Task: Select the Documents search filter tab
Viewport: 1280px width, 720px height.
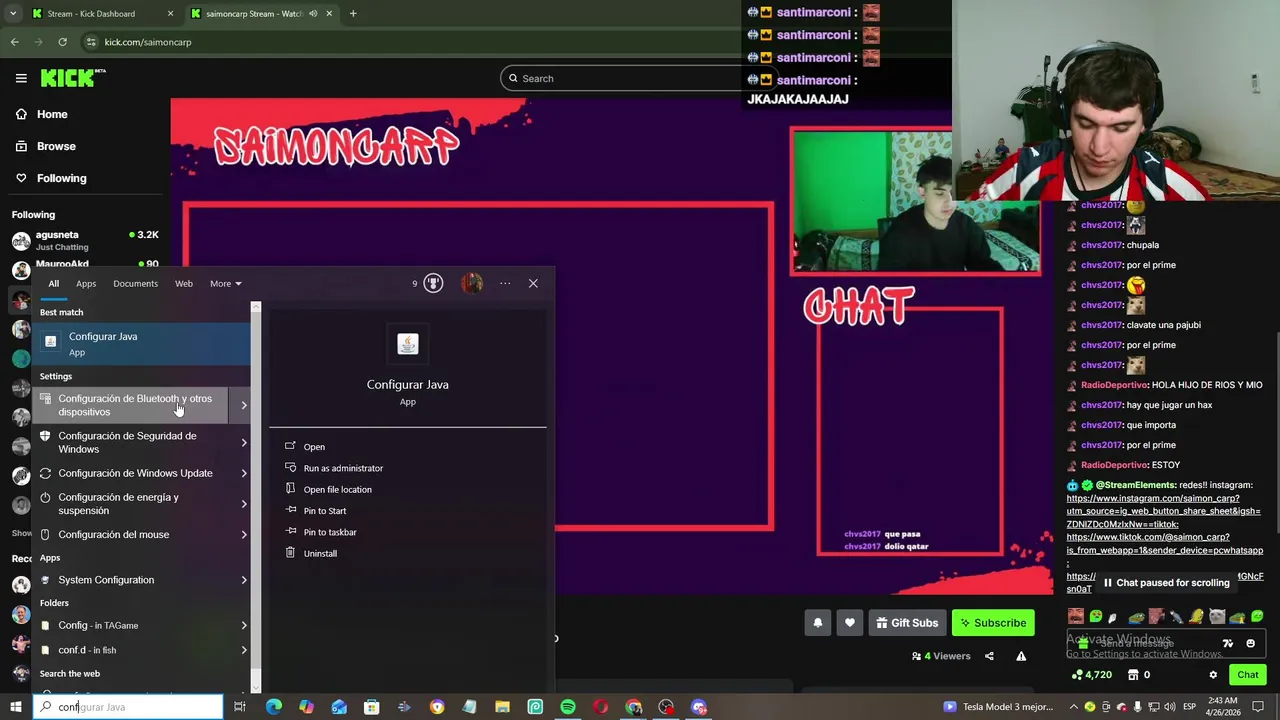Action: (135, 283)
